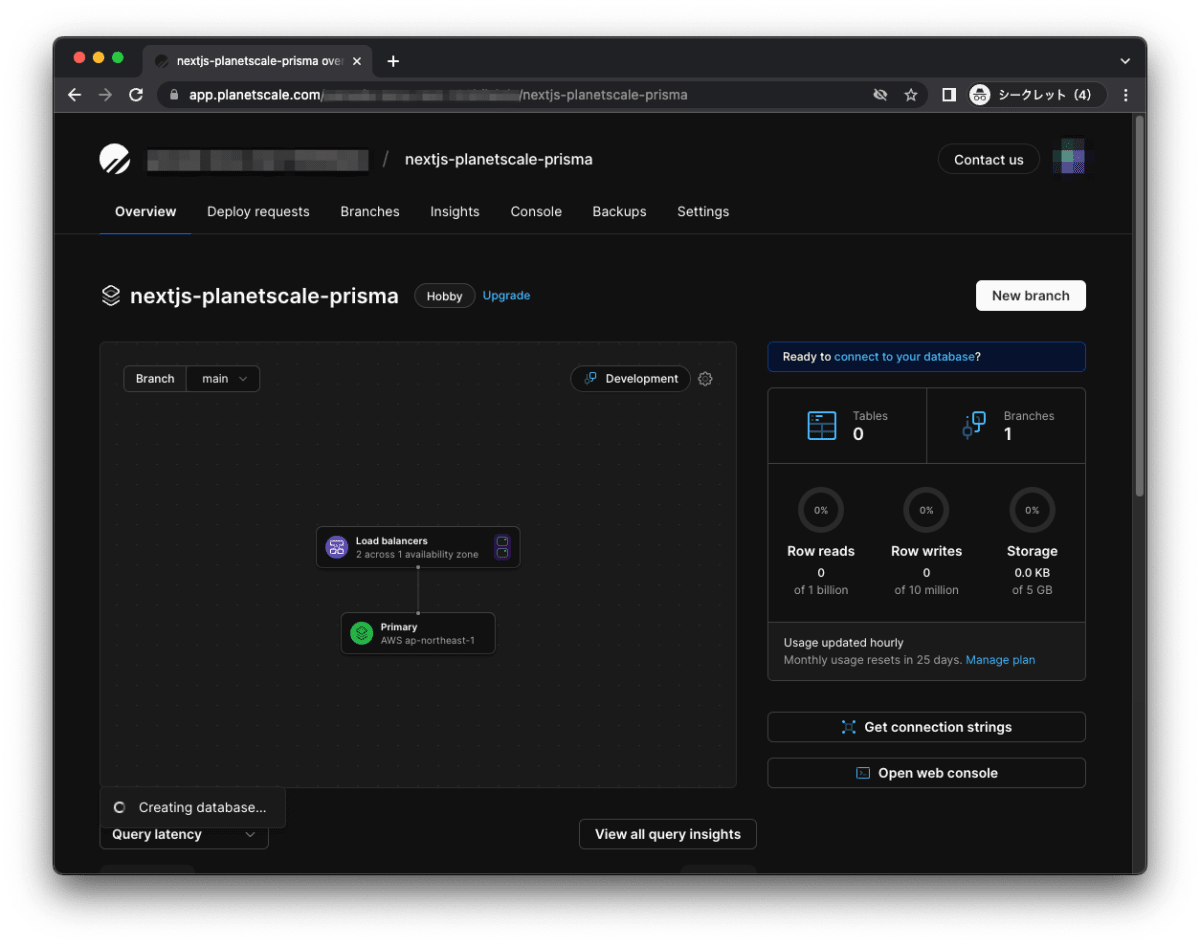
Task: Click the Creating database... status toast
Action: (x=192, y=808)
